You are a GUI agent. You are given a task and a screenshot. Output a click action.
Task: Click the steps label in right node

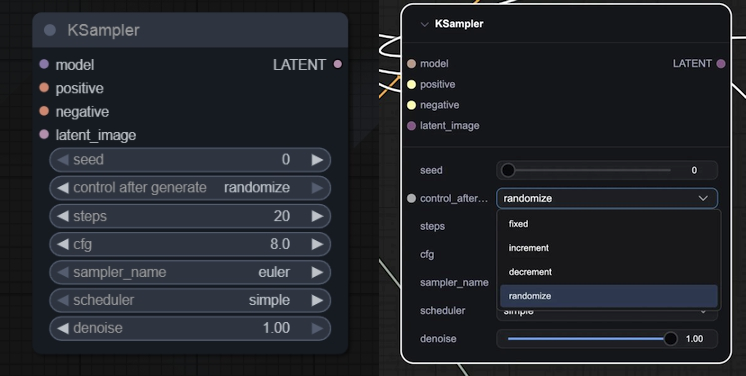pos(432,226)
